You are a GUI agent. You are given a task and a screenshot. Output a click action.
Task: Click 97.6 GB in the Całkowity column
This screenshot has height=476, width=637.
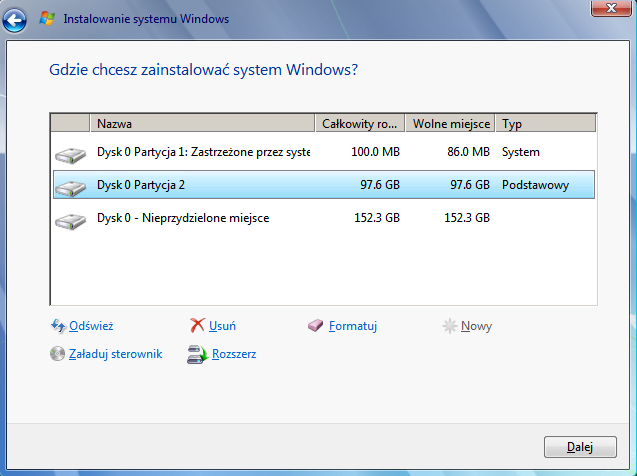(x=380, y=185)
